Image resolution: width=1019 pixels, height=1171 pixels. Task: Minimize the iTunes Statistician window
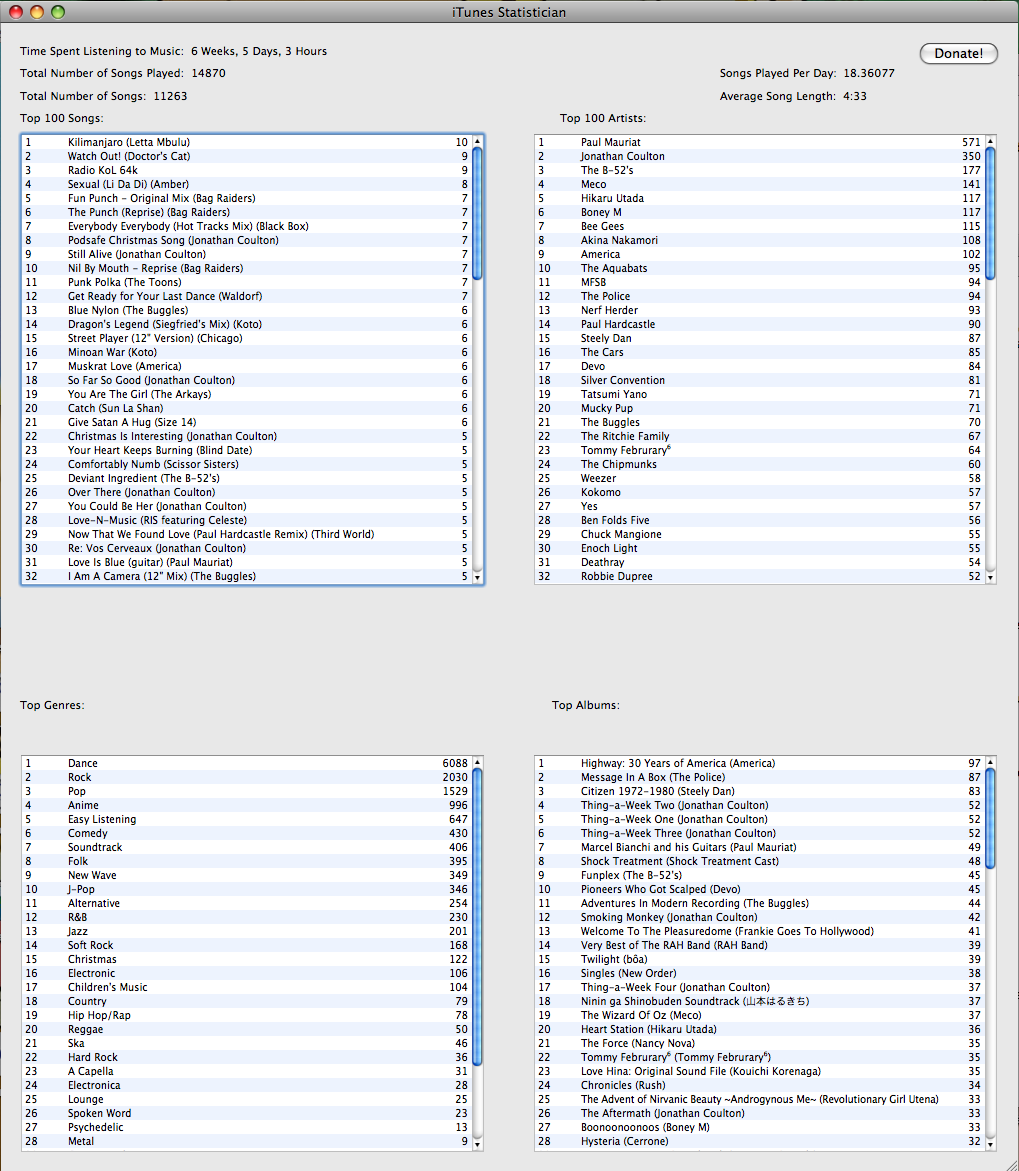coord(37,12)
